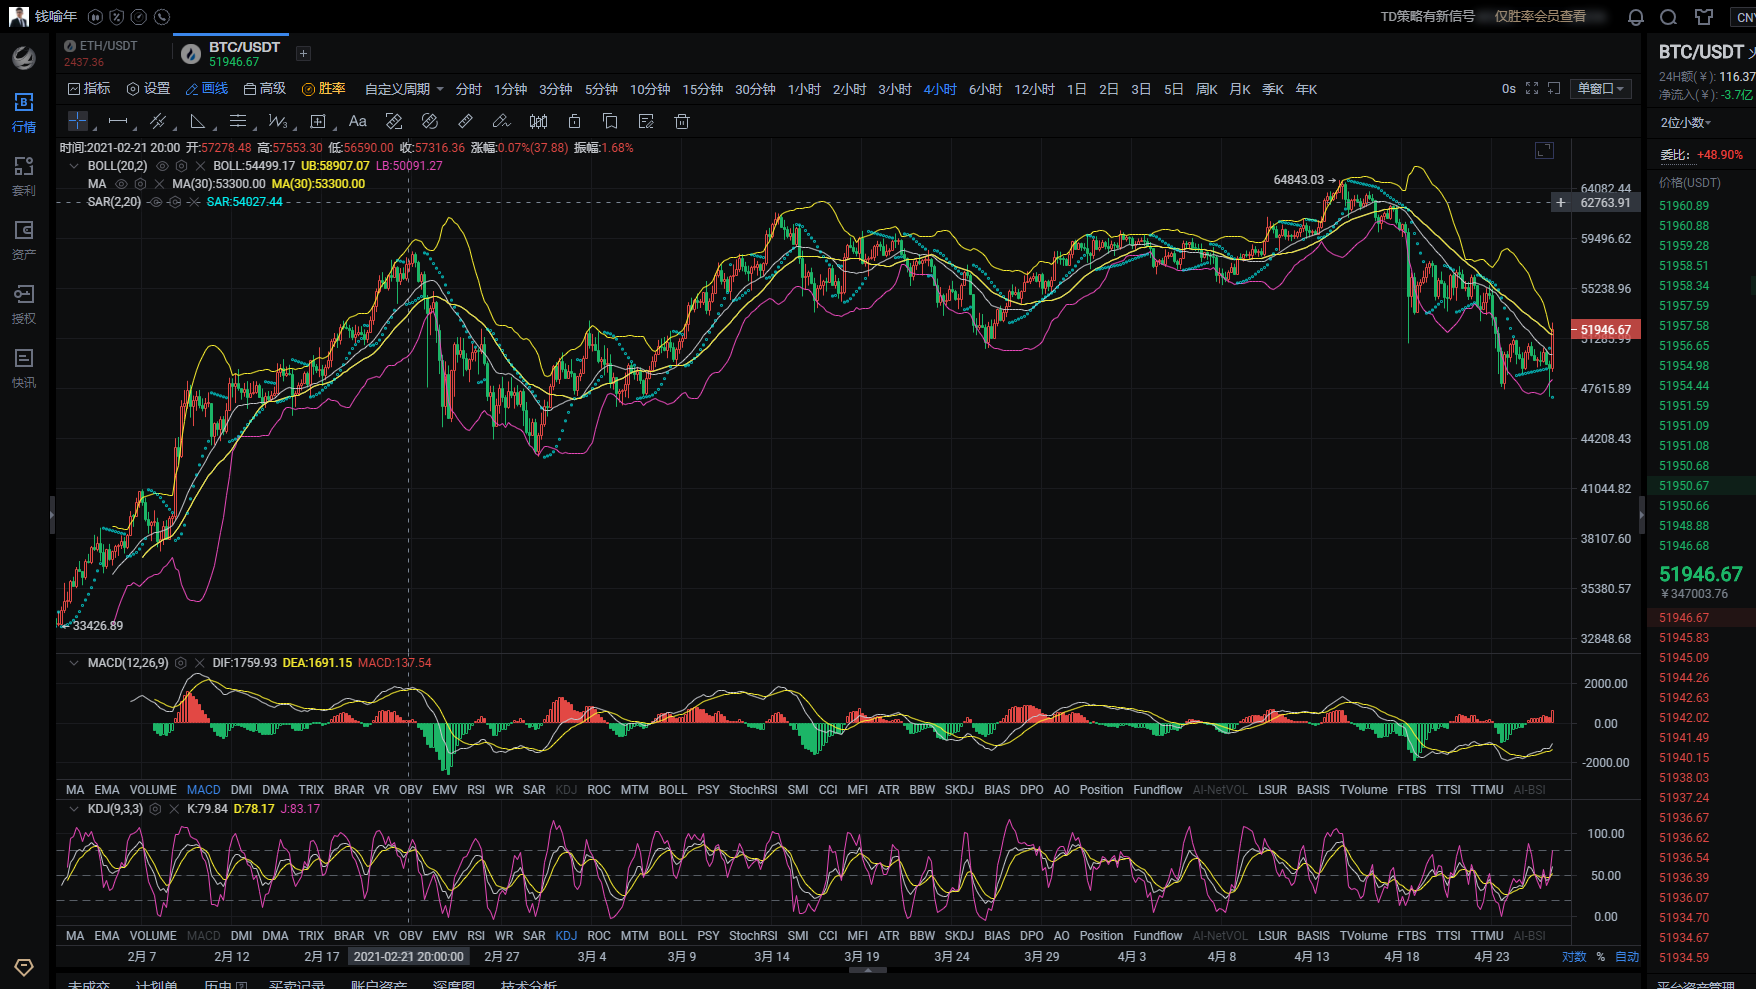
Task: Select the crosshair cursor drawing tool
Action: pos(77,121)
